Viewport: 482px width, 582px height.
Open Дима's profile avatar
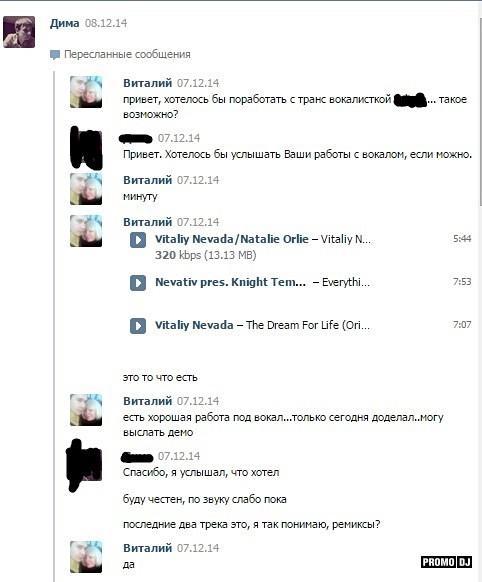tap(19, 32)
